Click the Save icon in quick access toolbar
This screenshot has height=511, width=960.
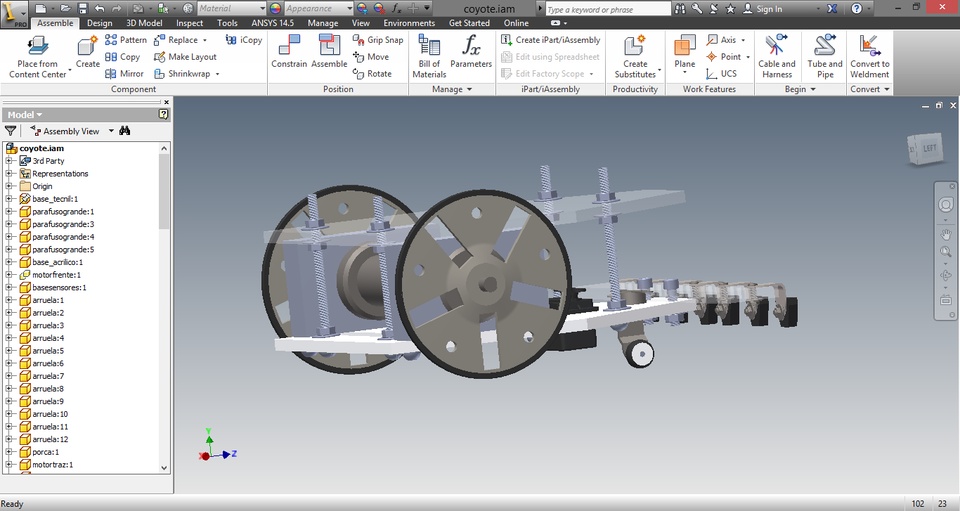(x=83, y=9)
